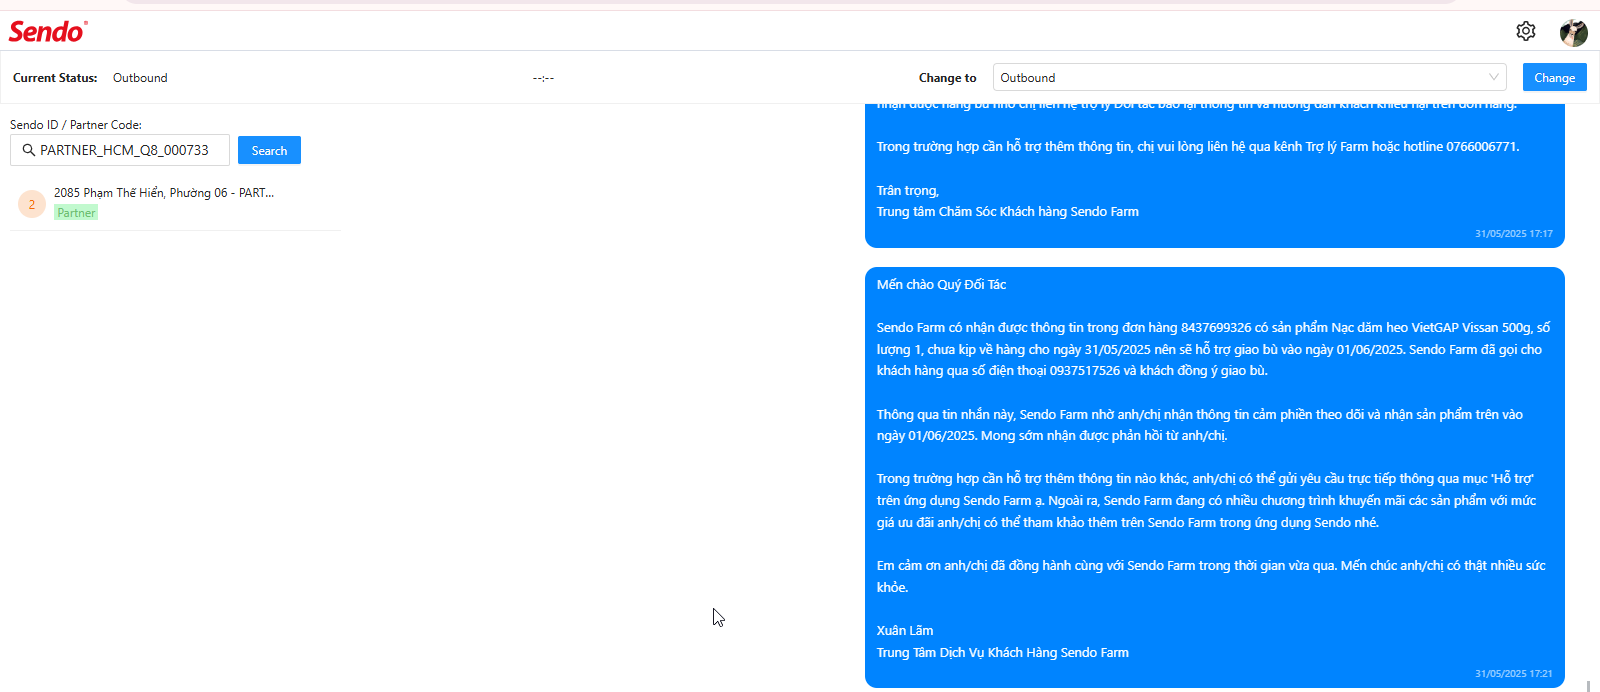Expand the Change to dropdown arrow
1600x692 pixels.
[1493, 77]
